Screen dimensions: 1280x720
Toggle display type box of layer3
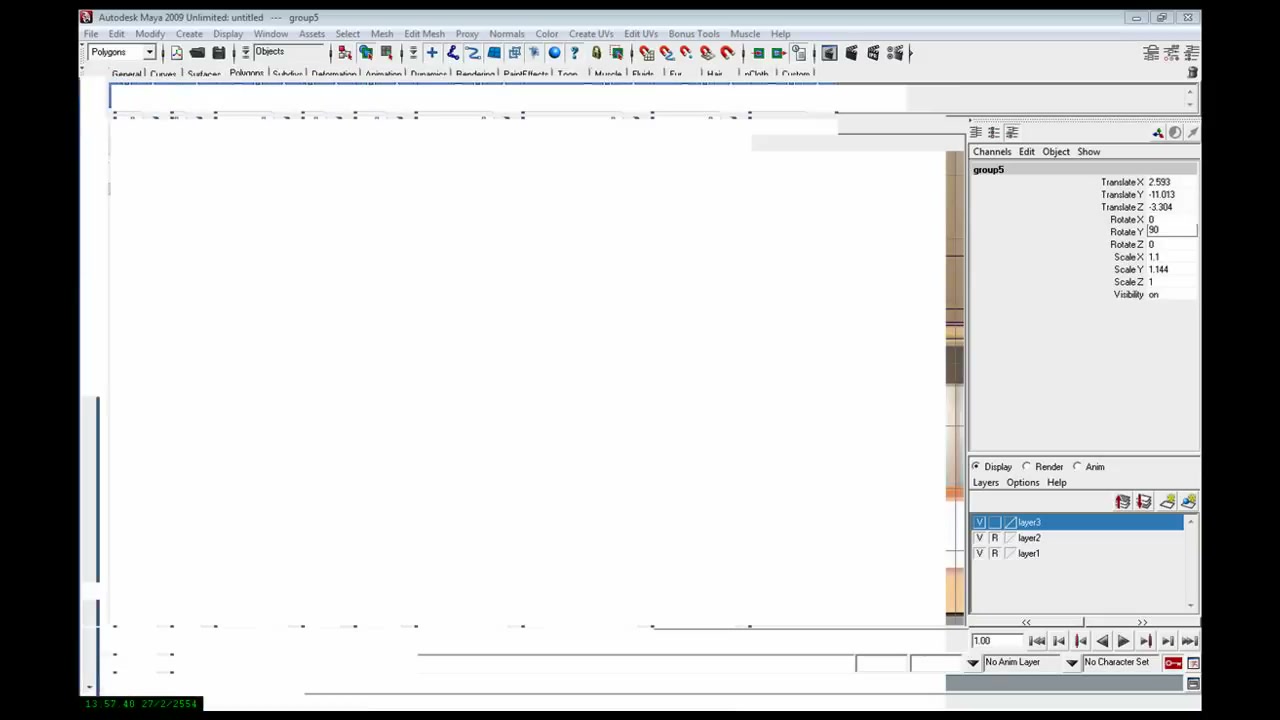995,522
